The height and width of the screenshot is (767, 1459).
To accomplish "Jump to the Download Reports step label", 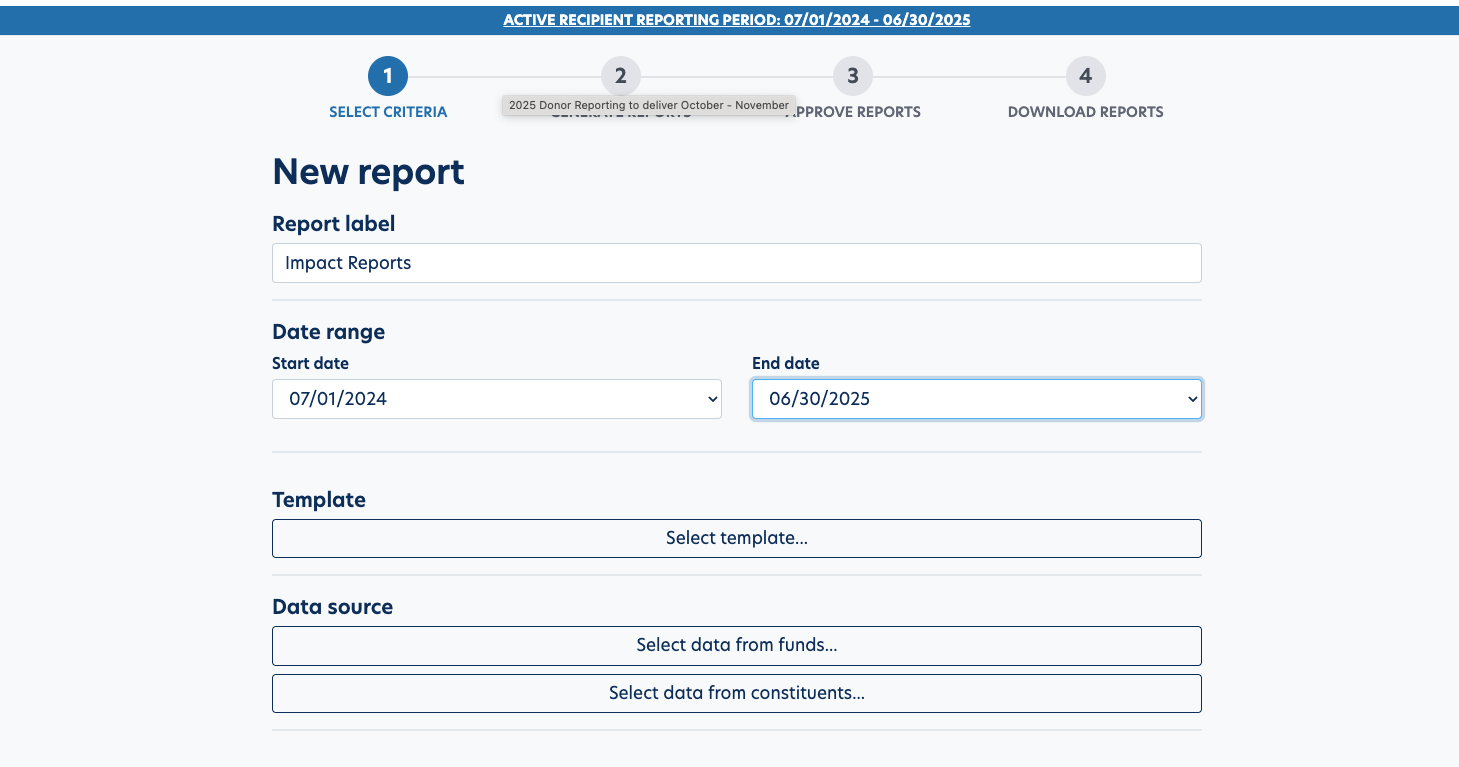I will tap(1085, 112).
